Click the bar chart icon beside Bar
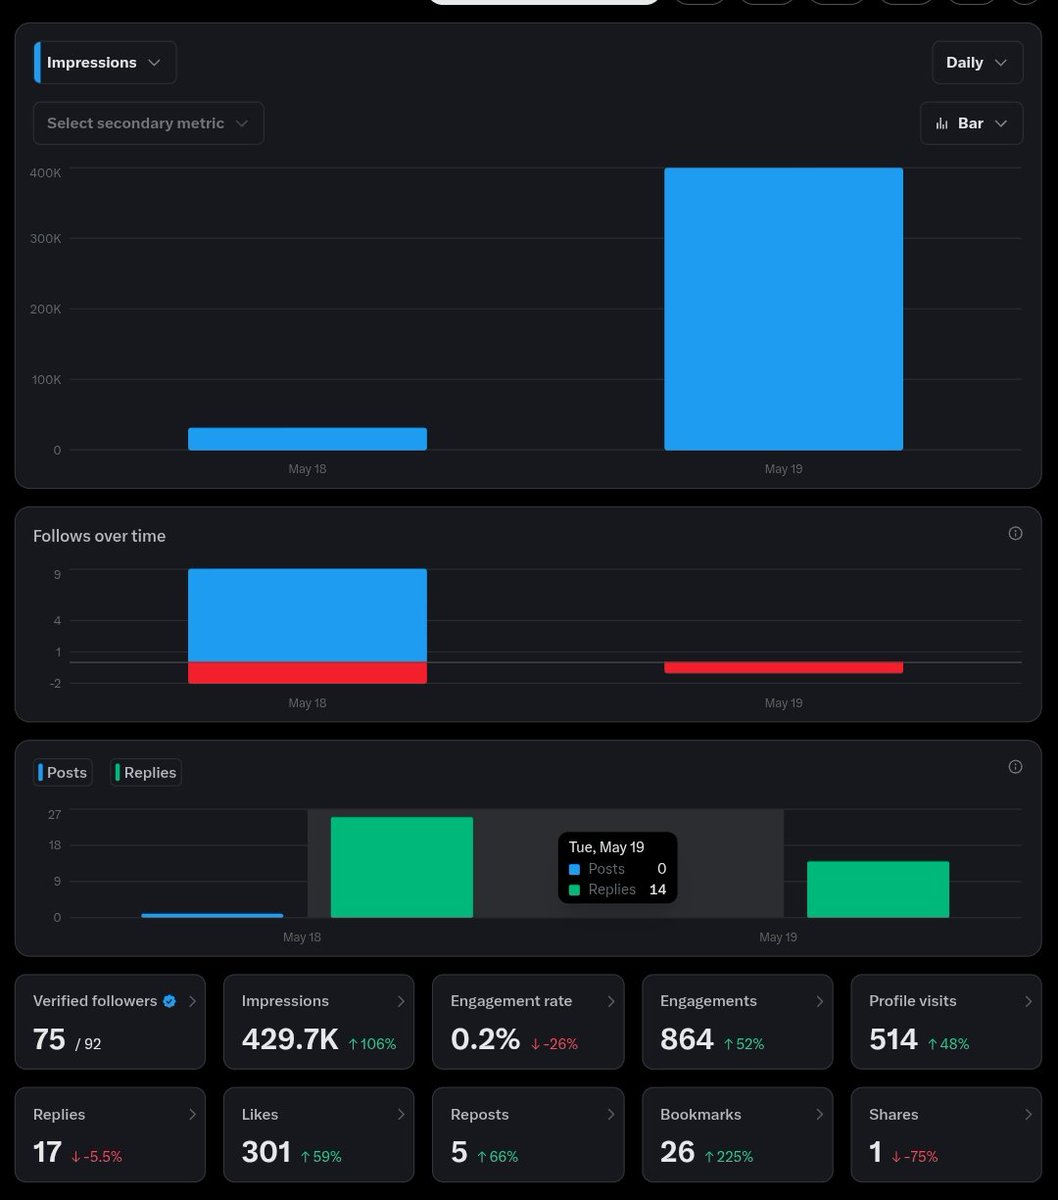This screenshot has width=1058, height=1200. point(941,123)
